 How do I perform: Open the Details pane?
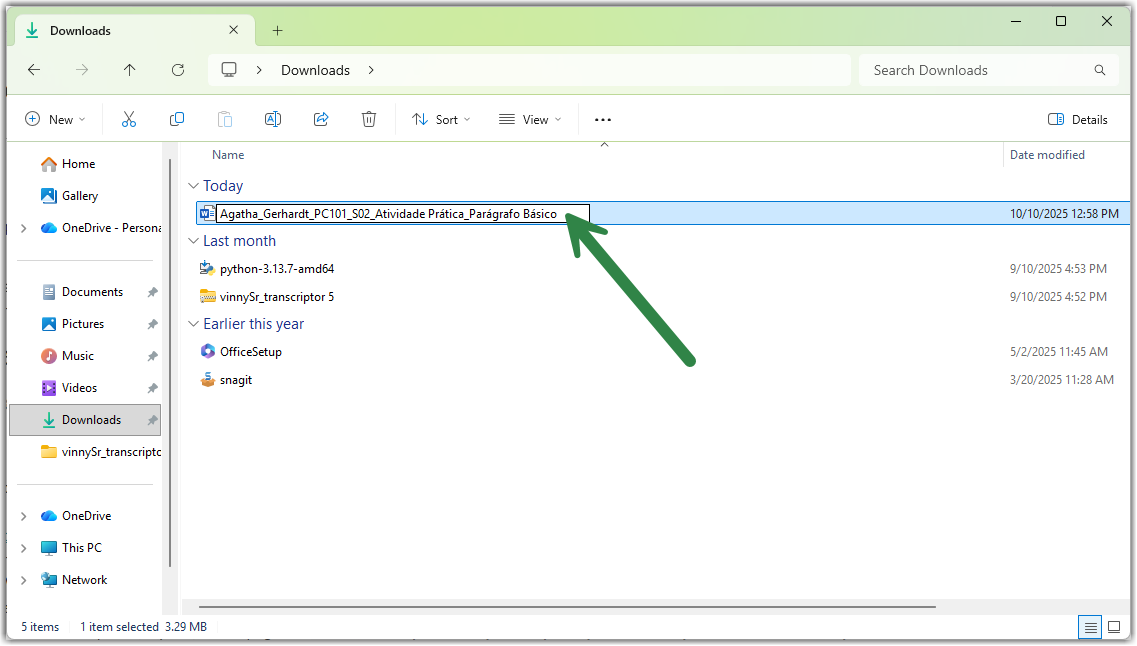1078,119
